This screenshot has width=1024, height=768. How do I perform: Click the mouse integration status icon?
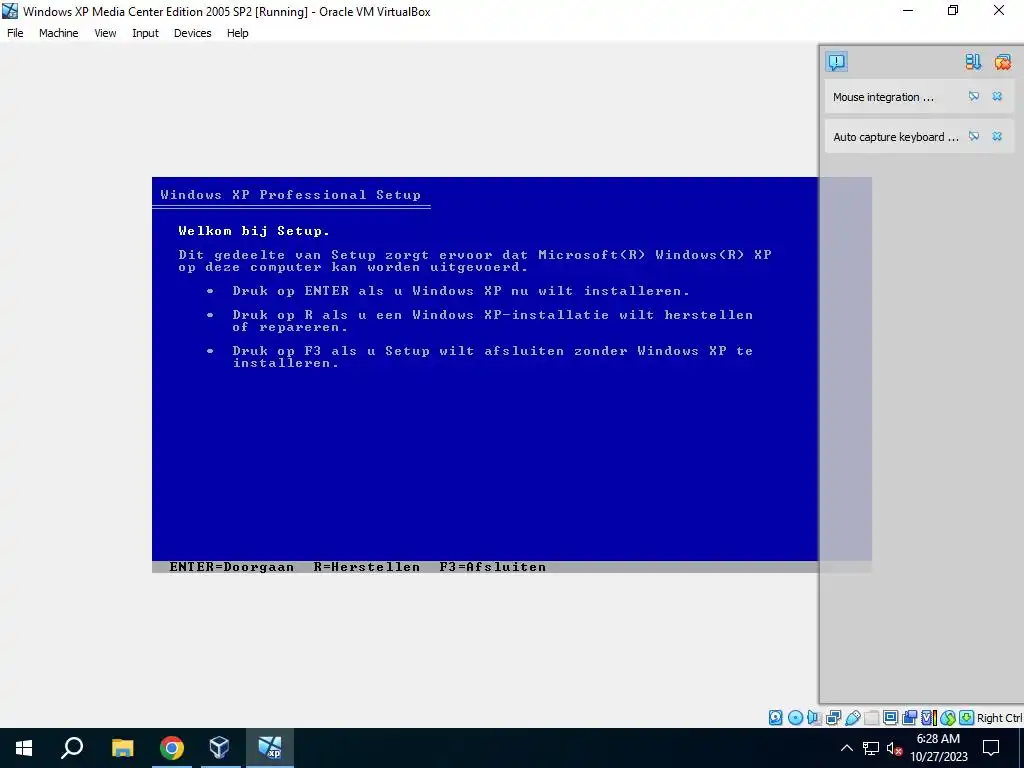(948, 718)
